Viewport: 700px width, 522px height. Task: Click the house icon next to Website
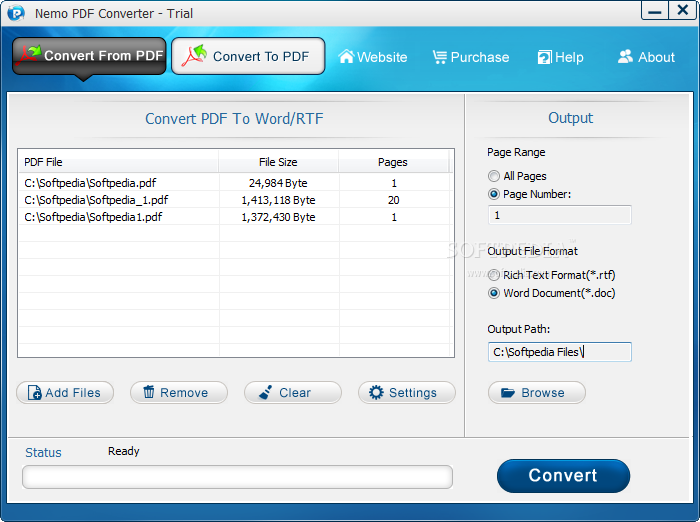346,56
